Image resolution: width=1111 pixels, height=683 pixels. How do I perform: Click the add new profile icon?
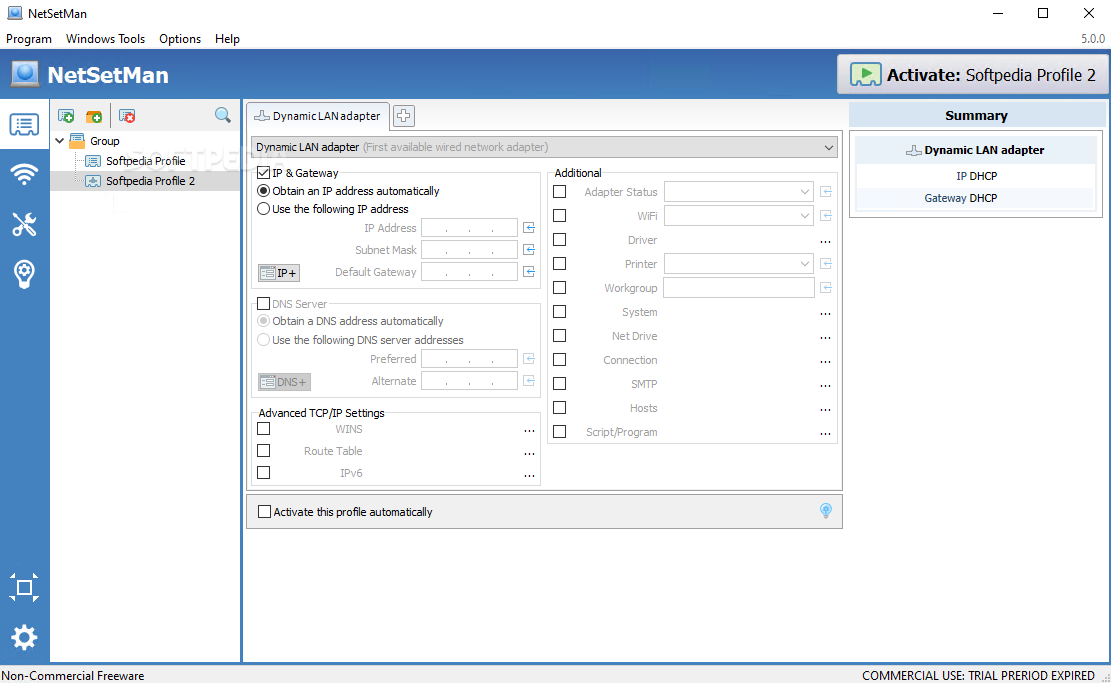coord(66,115)
